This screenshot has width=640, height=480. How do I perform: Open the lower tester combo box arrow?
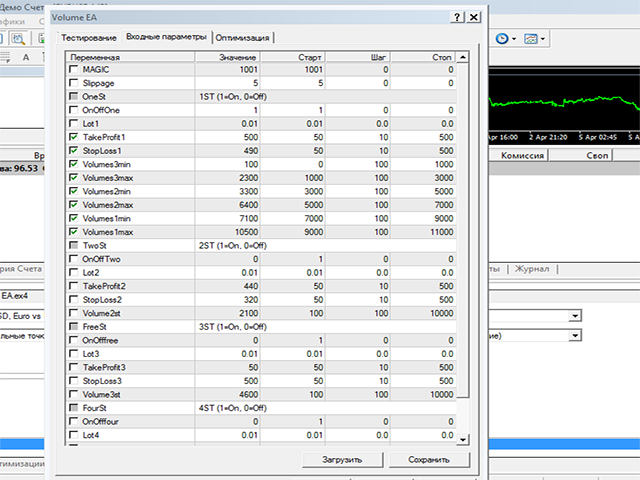(x=575, y=336)
